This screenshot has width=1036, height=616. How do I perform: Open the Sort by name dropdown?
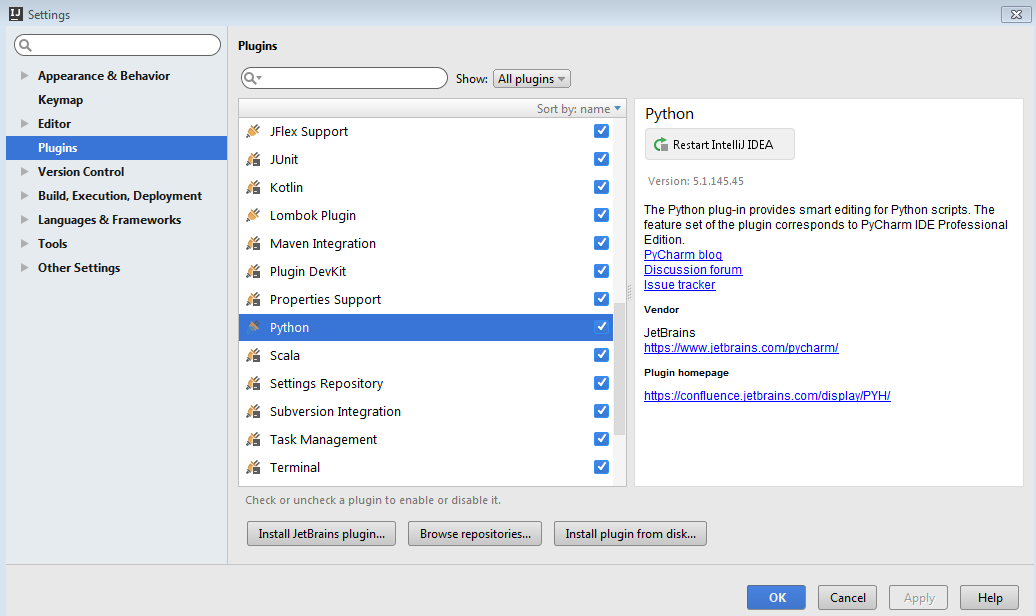pos(579,108)
